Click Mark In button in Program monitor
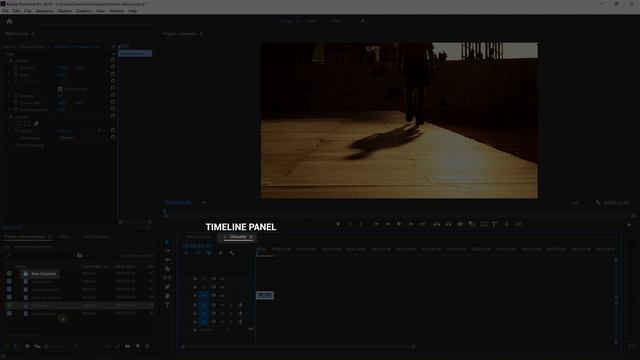This screenshot has height=360, width=640. [350, 224]
